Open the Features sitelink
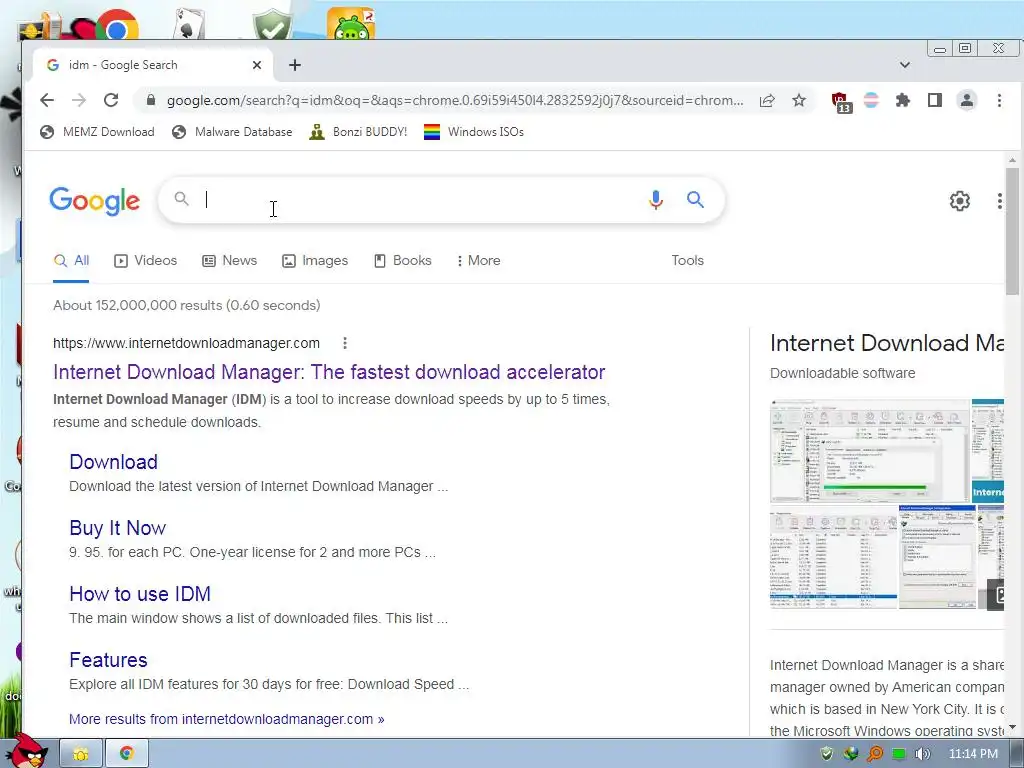The width and height of the screenshot is (1024, 768). point(108,660)
